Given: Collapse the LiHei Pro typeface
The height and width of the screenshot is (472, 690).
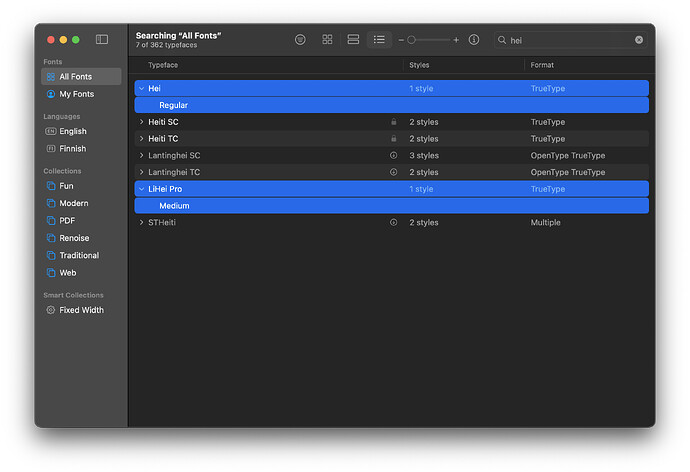Looking at the screenshot, I should tap(141, 189).
